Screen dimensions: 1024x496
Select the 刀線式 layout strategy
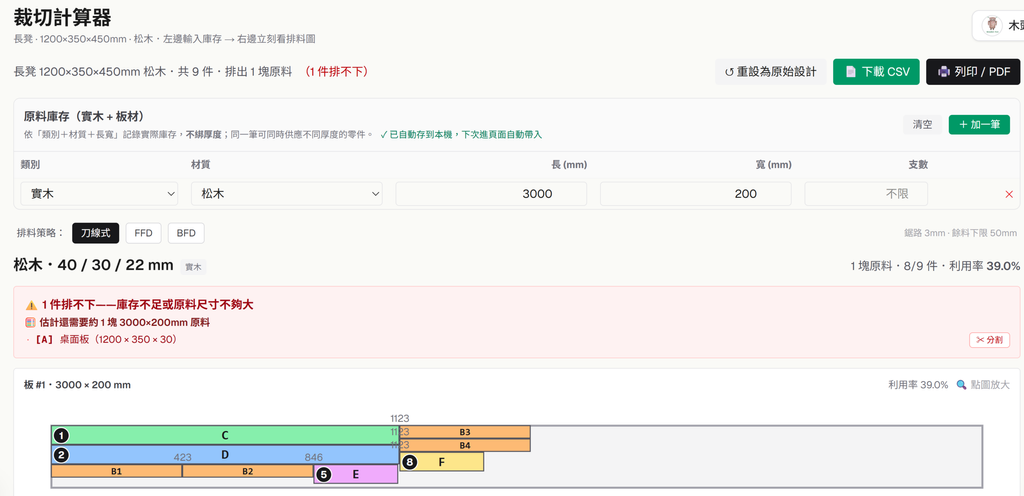click(x=95, y=233)
